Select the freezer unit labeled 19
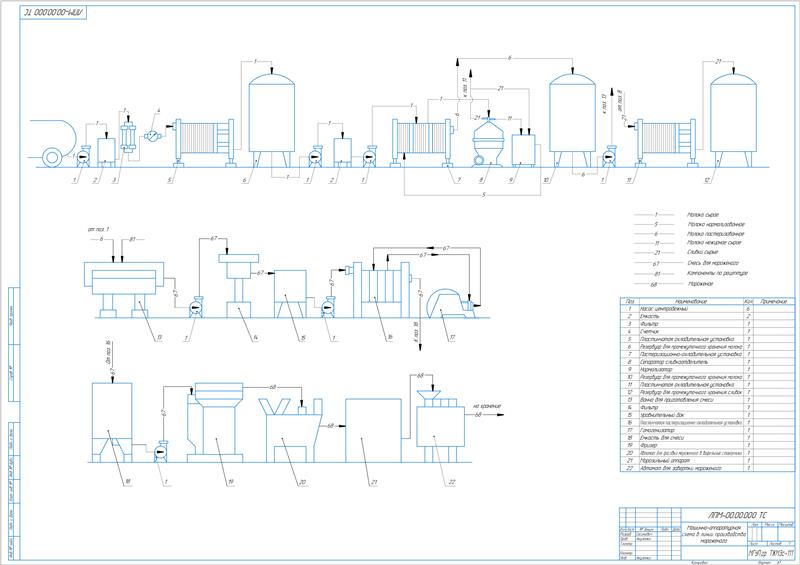This screenshot has width=800, height=565. pos(215,423)
